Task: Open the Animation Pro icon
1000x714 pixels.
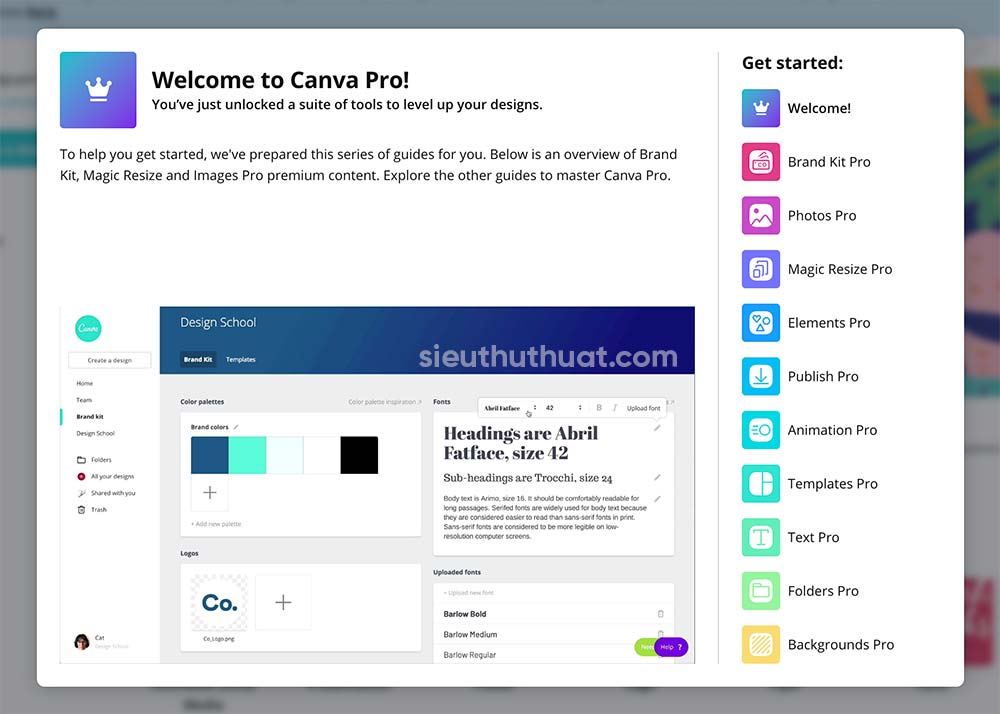Action: click(x=760, y=430)
